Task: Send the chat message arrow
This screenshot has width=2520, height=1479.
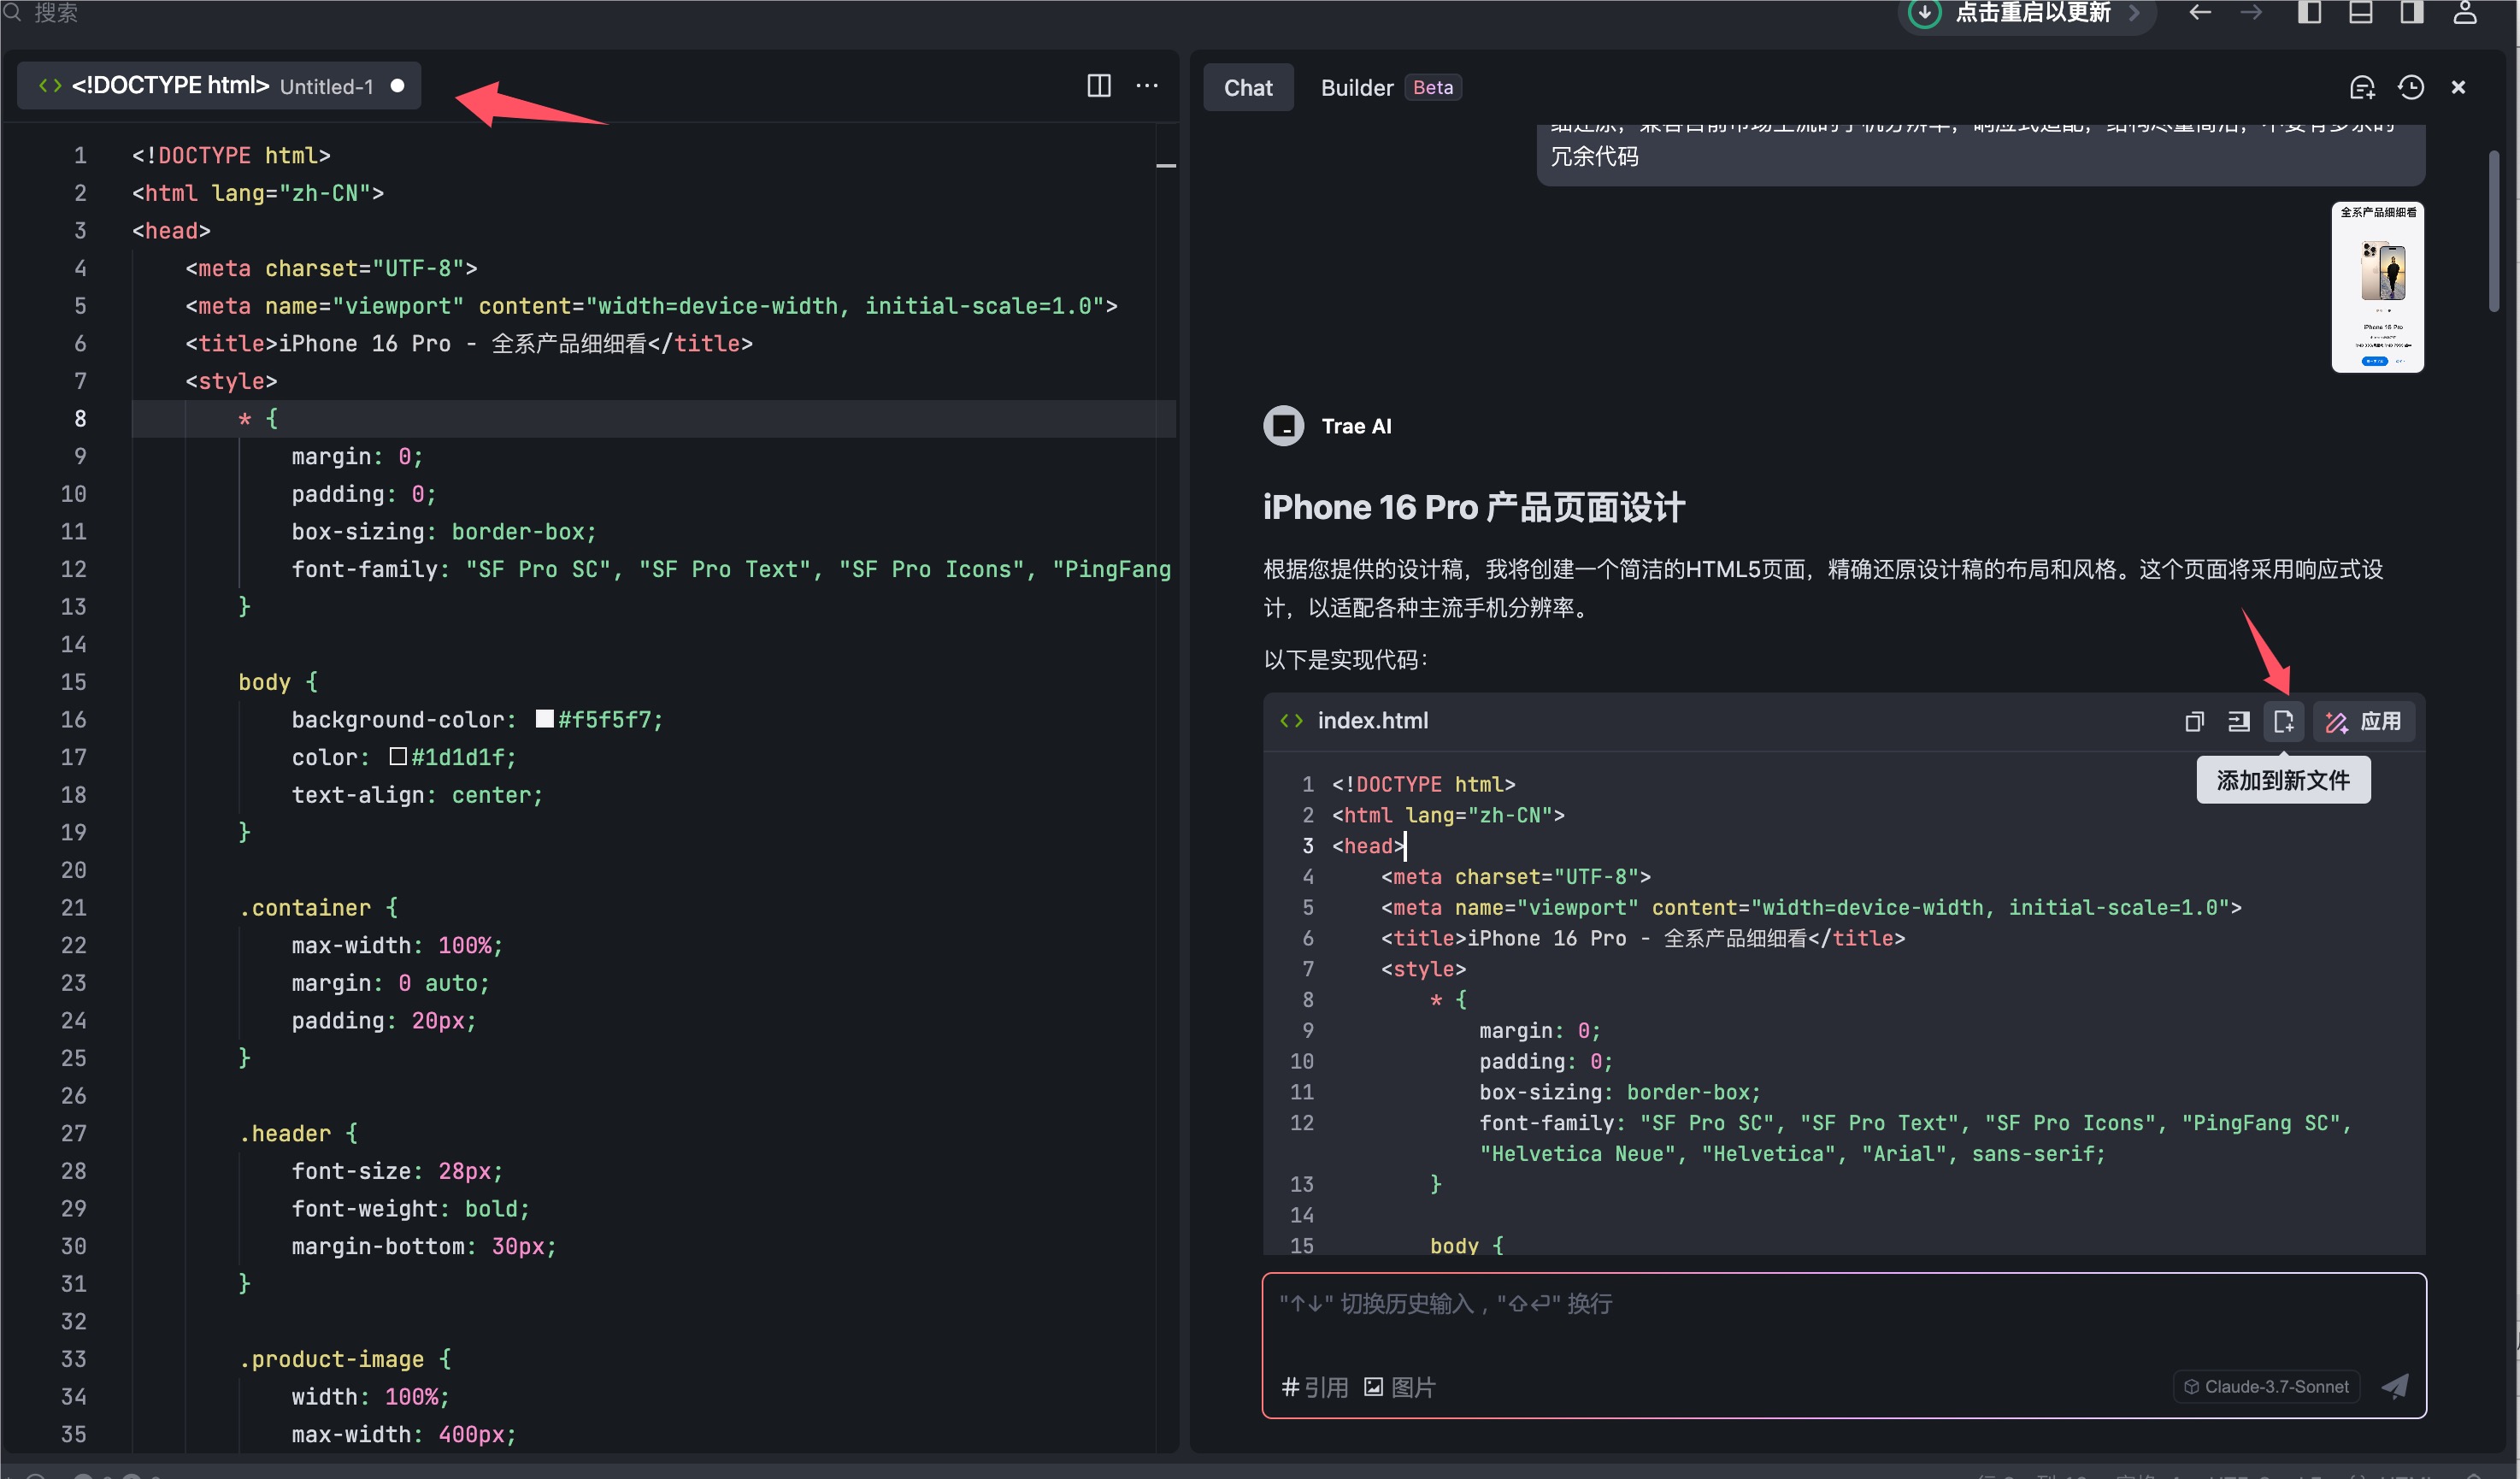Action: [2395, 1386]
